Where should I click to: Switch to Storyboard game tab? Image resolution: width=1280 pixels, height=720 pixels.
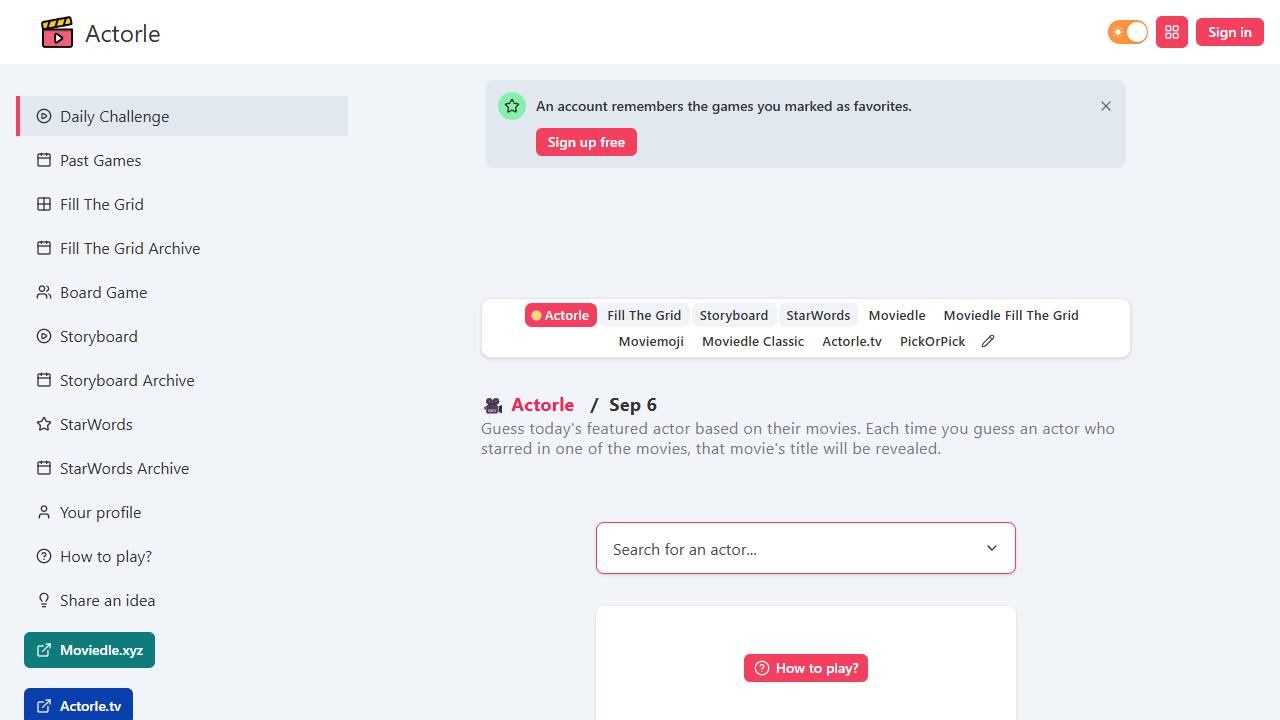point(734,315)
